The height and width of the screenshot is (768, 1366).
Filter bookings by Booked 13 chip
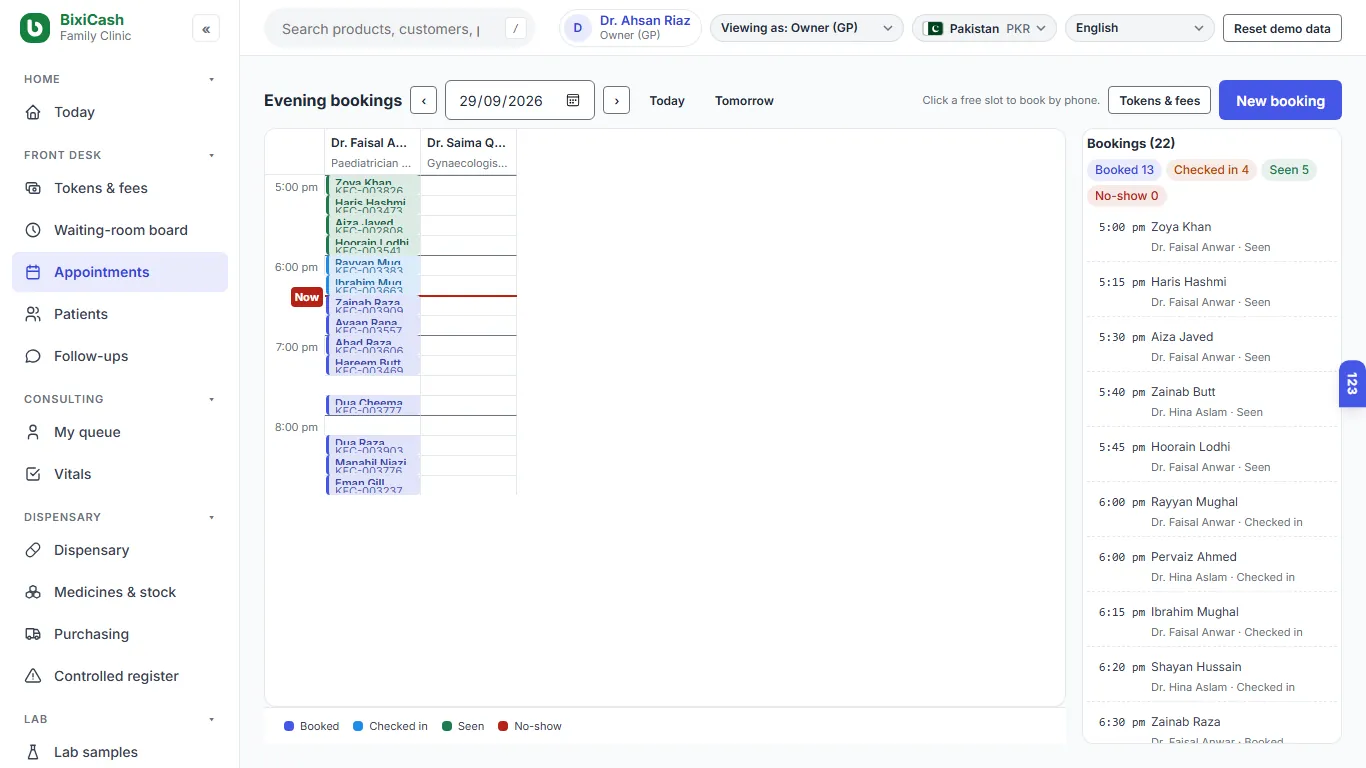pyautogui.click(x=1124, y=170)
